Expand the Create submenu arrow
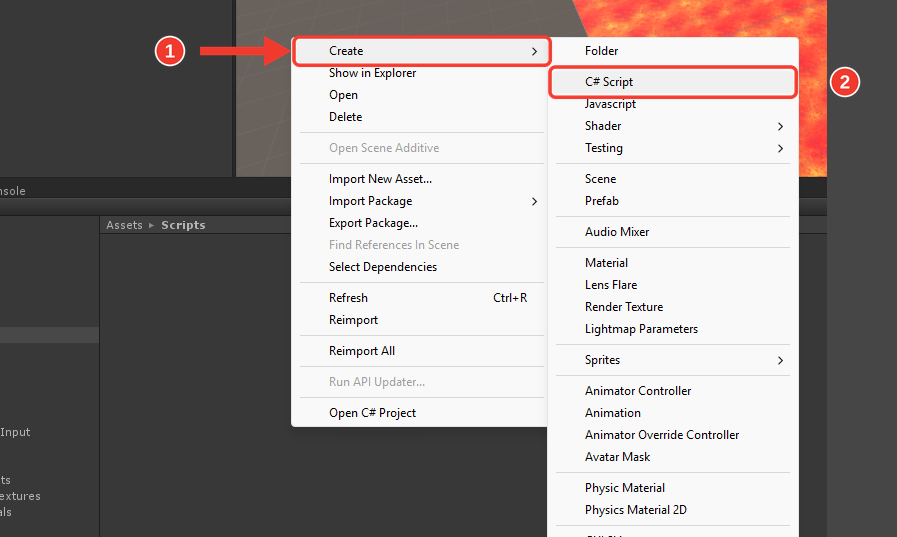 534,51
